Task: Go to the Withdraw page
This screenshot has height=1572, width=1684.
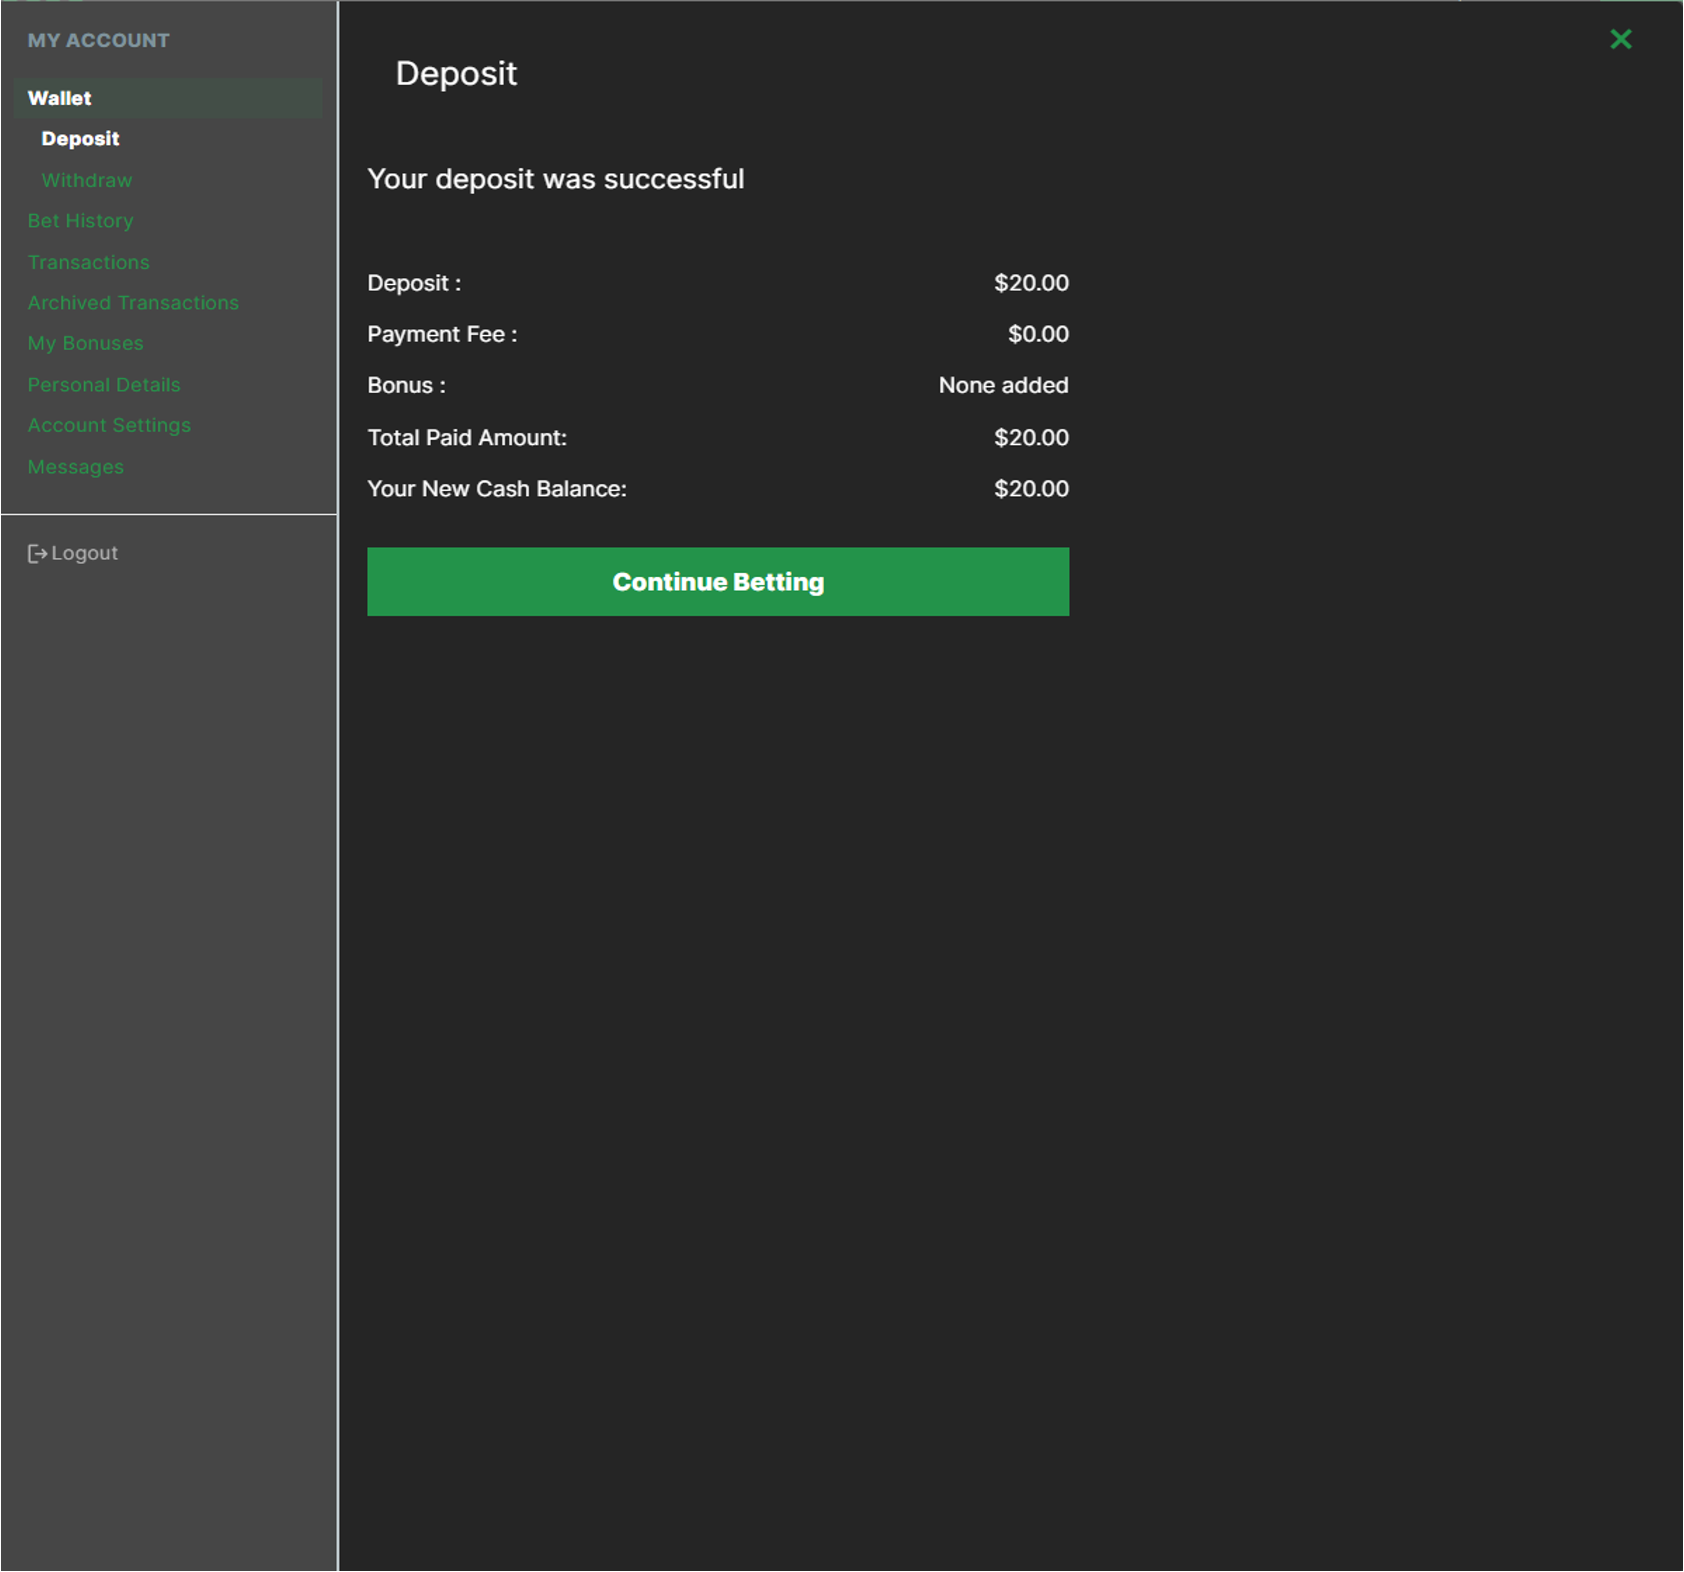Action: pos(86,180)
